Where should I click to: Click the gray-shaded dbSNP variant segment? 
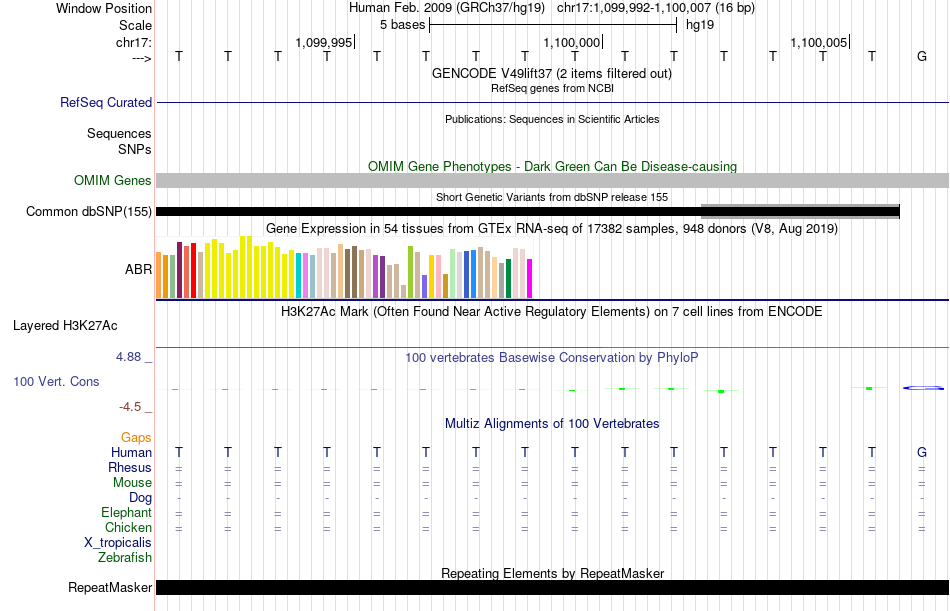pos(800,211)
